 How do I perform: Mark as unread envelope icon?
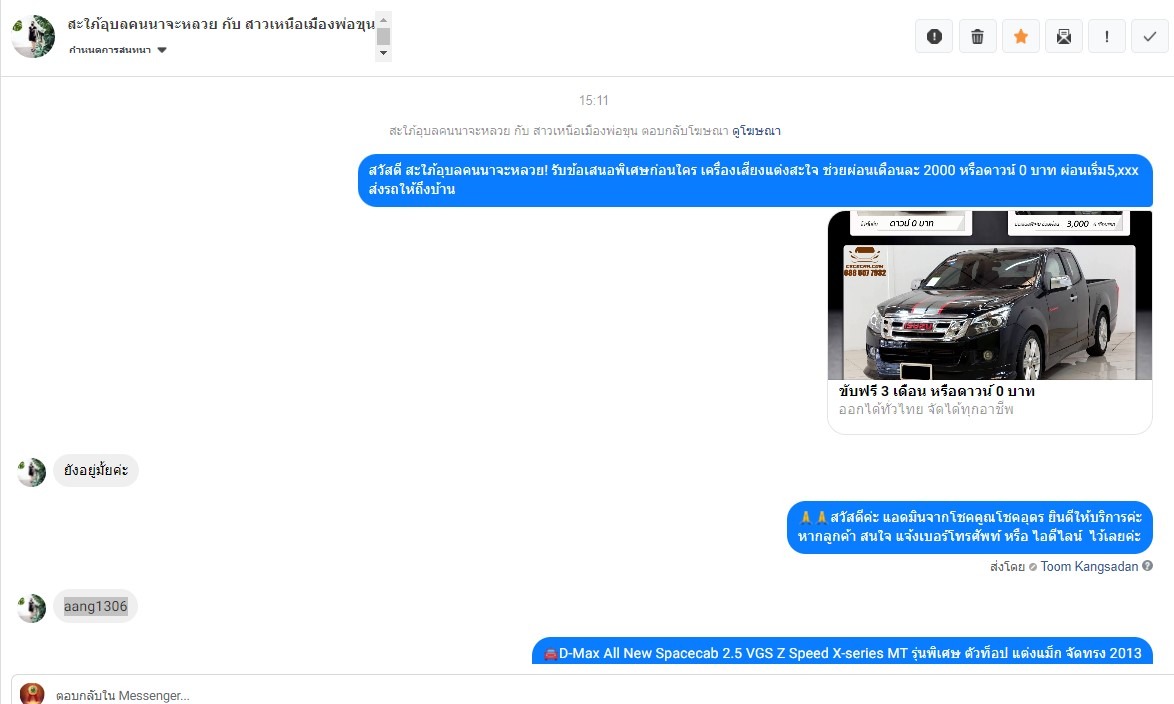click(1063, 36)
